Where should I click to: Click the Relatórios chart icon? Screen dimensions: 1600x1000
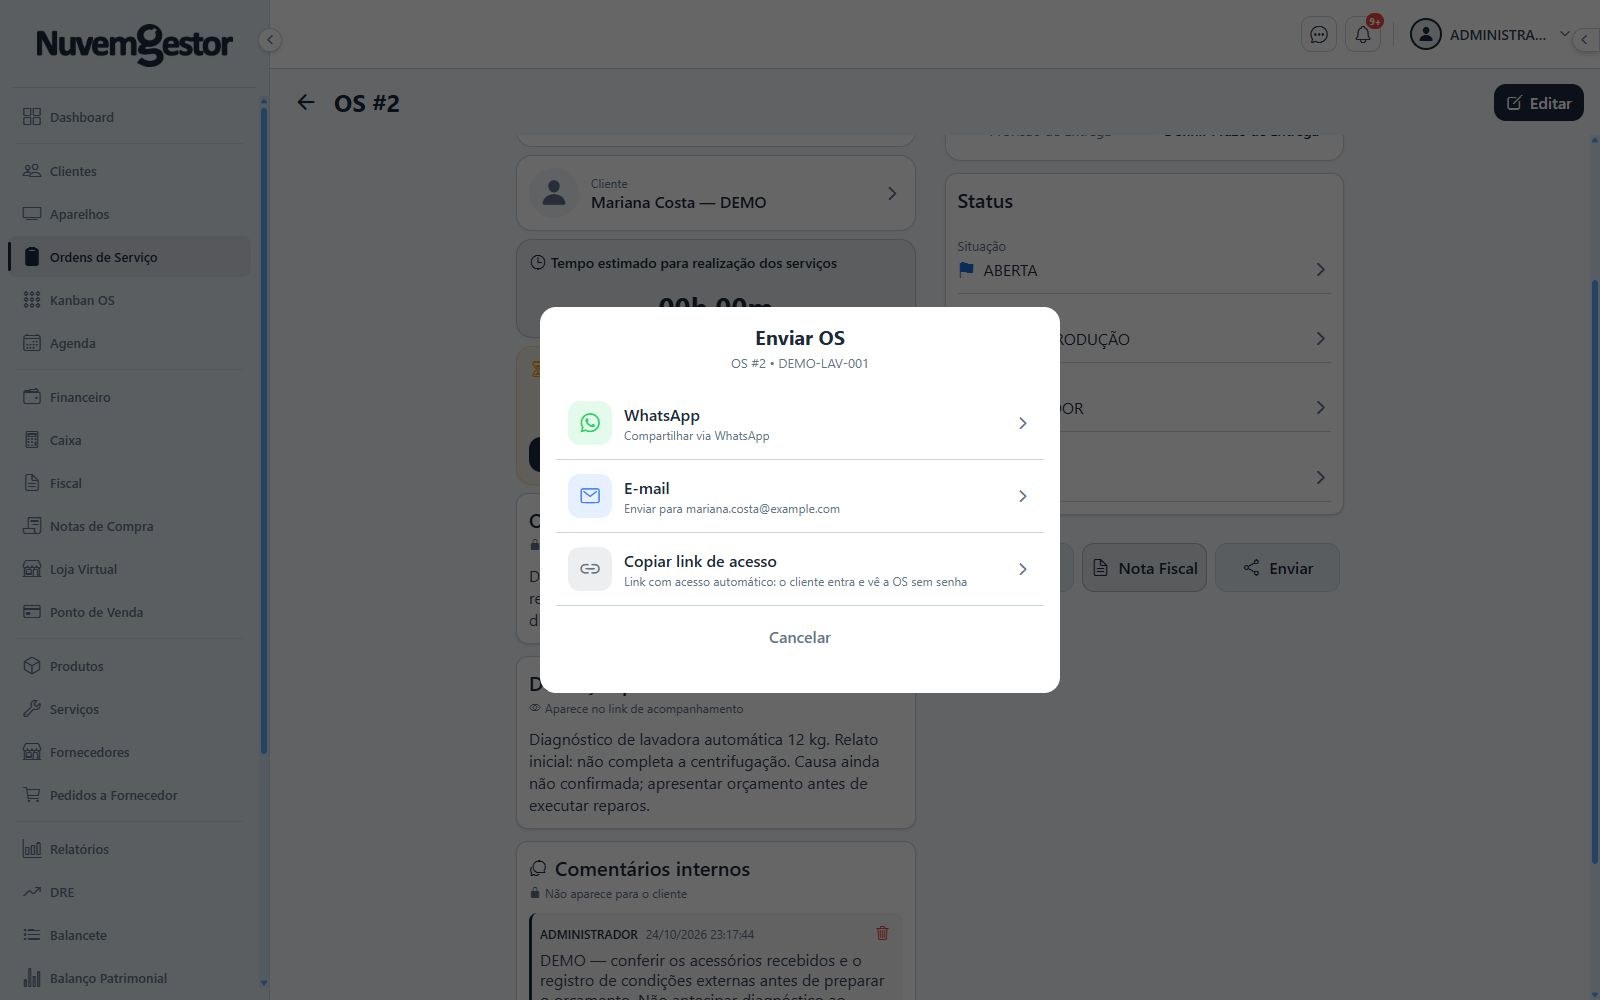pyautogui.click(x=32, y=849)
